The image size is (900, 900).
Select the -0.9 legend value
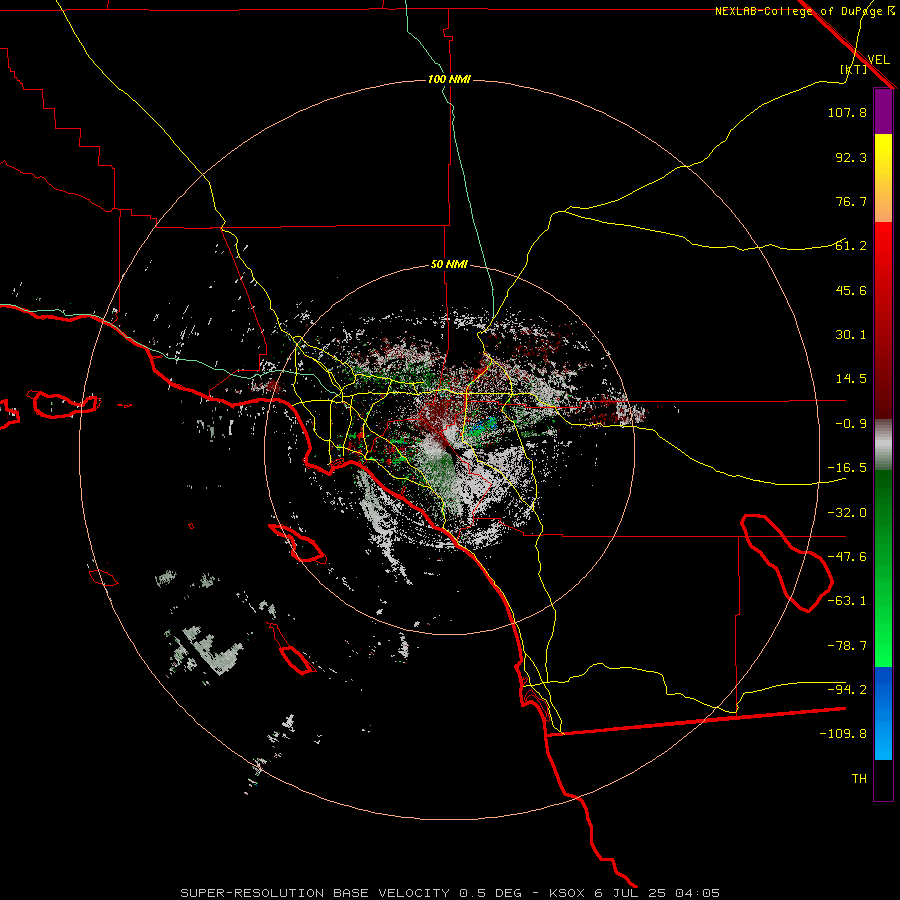(851, 424)
